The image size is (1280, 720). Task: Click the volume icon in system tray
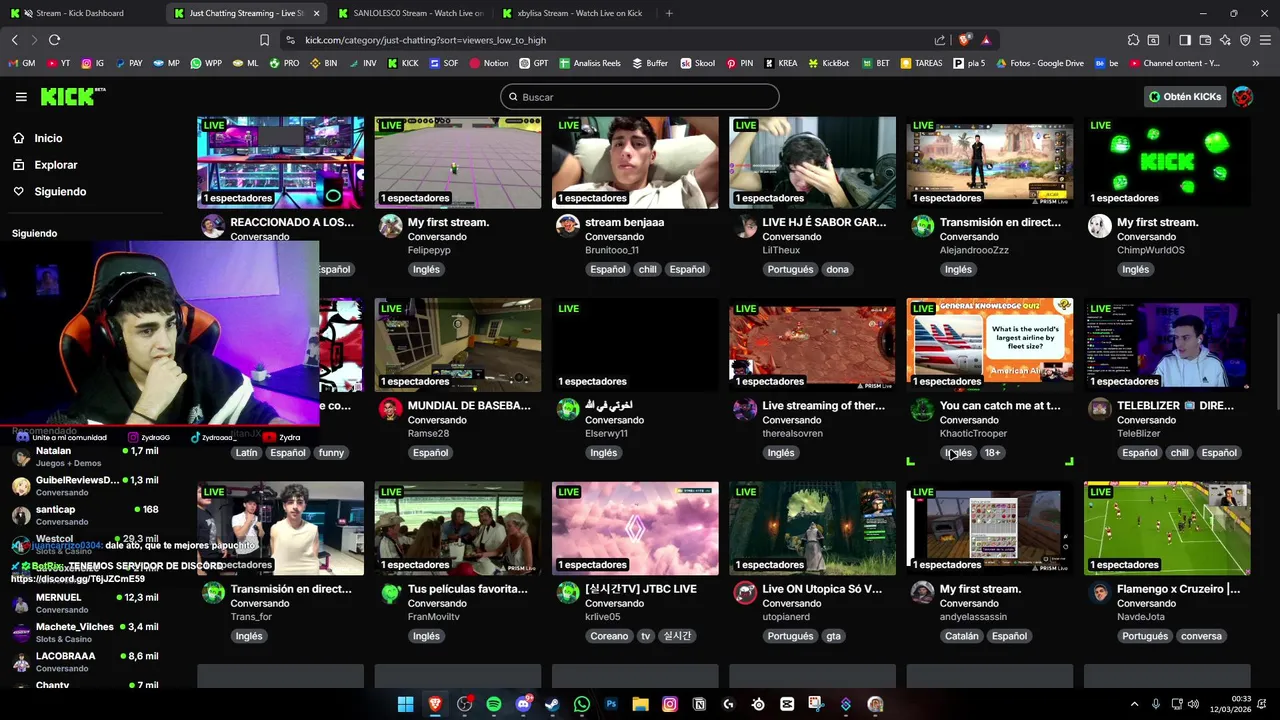pyautogui.click(x=1193, y=704)
